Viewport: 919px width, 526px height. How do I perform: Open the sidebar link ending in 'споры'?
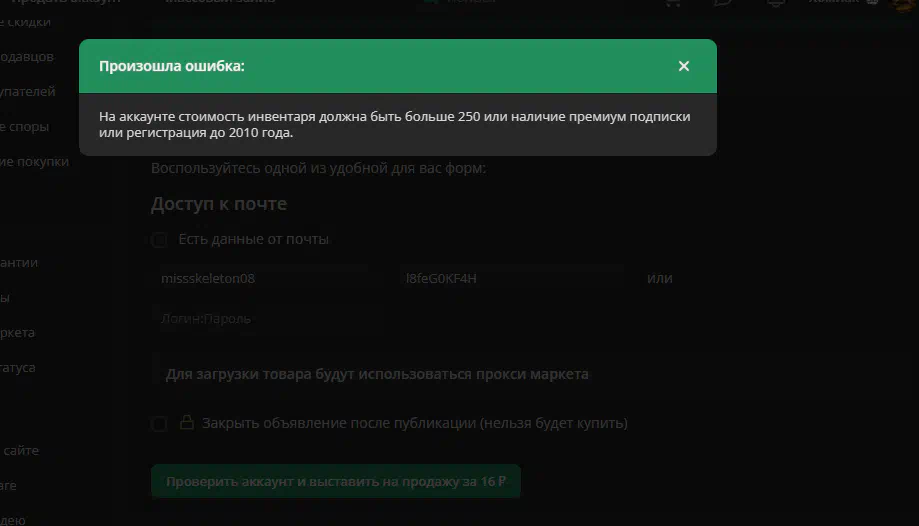tap(24, 127)
